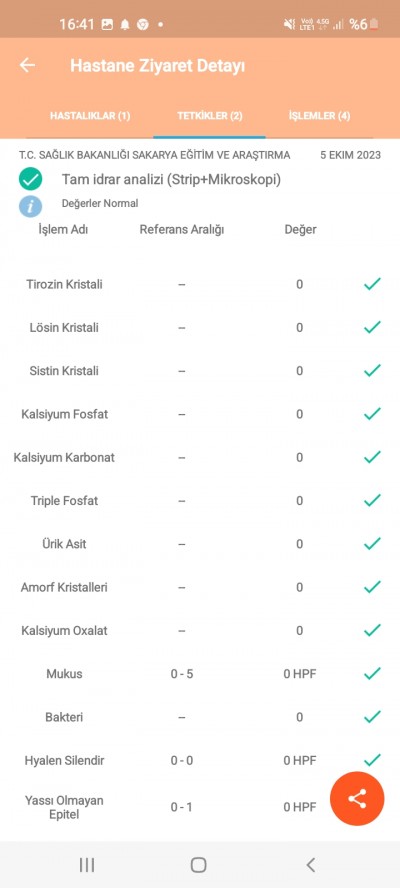This screenshot has width=400, height=888.
Task: Tap the back arrow in the header
Action: (27, 65)
